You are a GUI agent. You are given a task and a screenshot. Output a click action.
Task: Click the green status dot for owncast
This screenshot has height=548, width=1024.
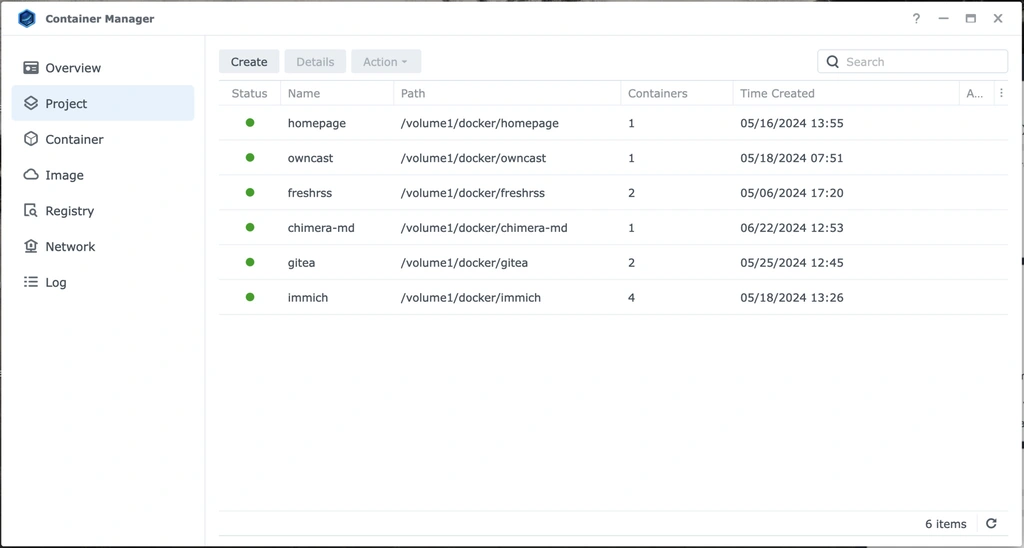click(x=249, y=157)
